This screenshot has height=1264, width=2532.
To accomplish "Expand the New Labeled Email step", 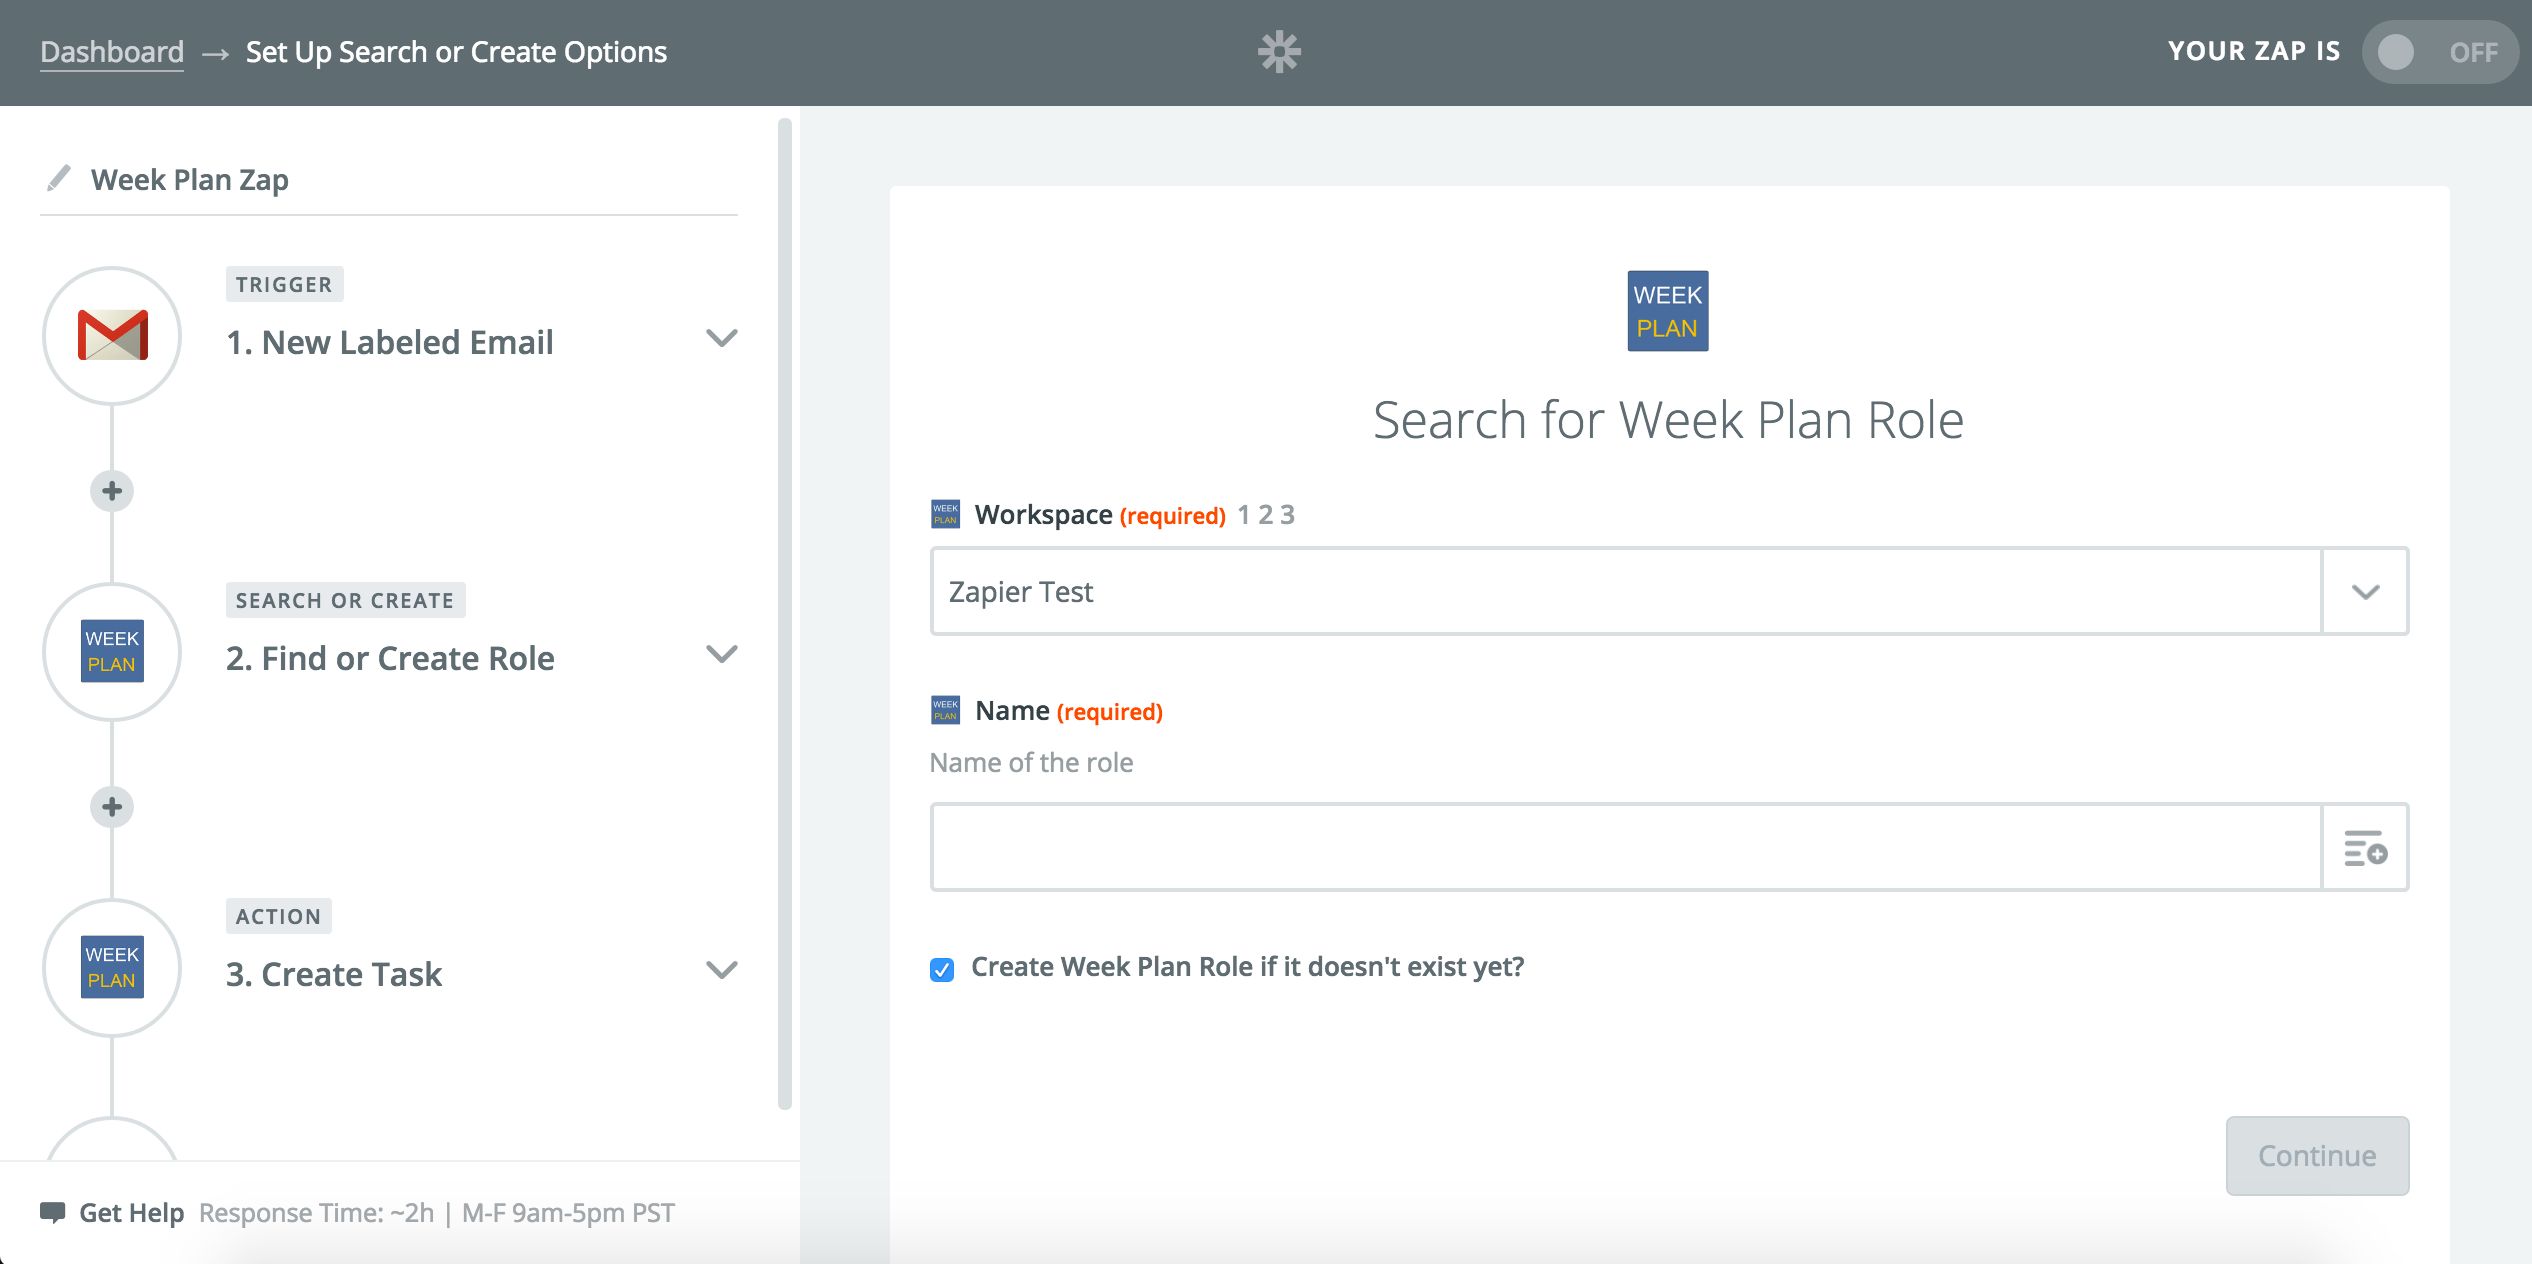I will point(722,338).
